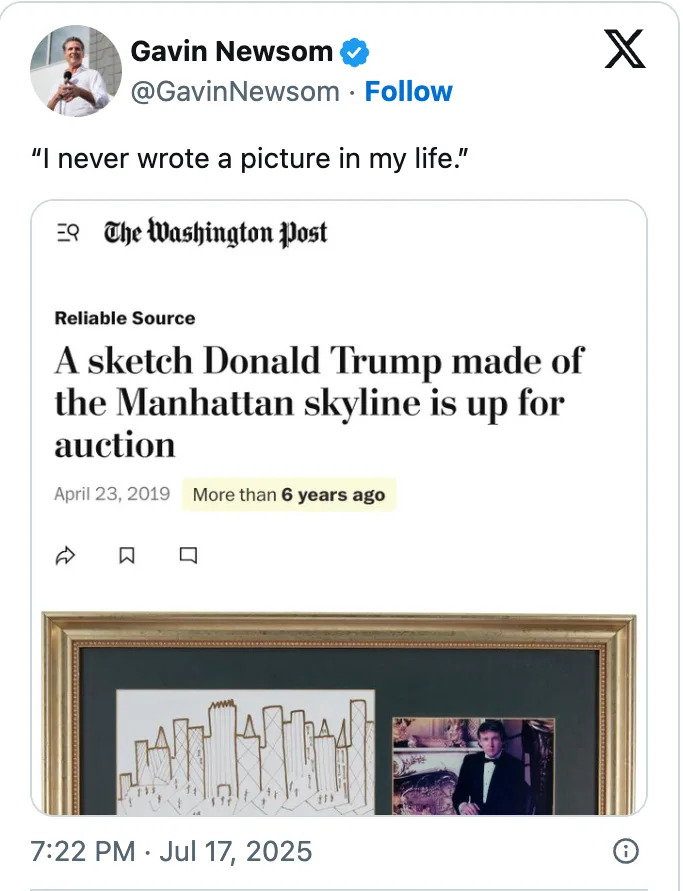This screenshot has width=683, height=891.
Task: Click the April 23, 2019 date
Action: click(112, 495)
